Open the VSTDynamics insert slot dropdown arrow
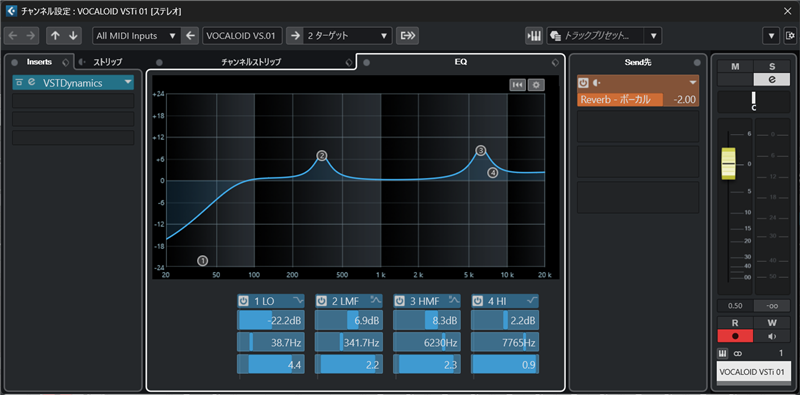This screenshot has height=395, width=800. coord(128,82)
